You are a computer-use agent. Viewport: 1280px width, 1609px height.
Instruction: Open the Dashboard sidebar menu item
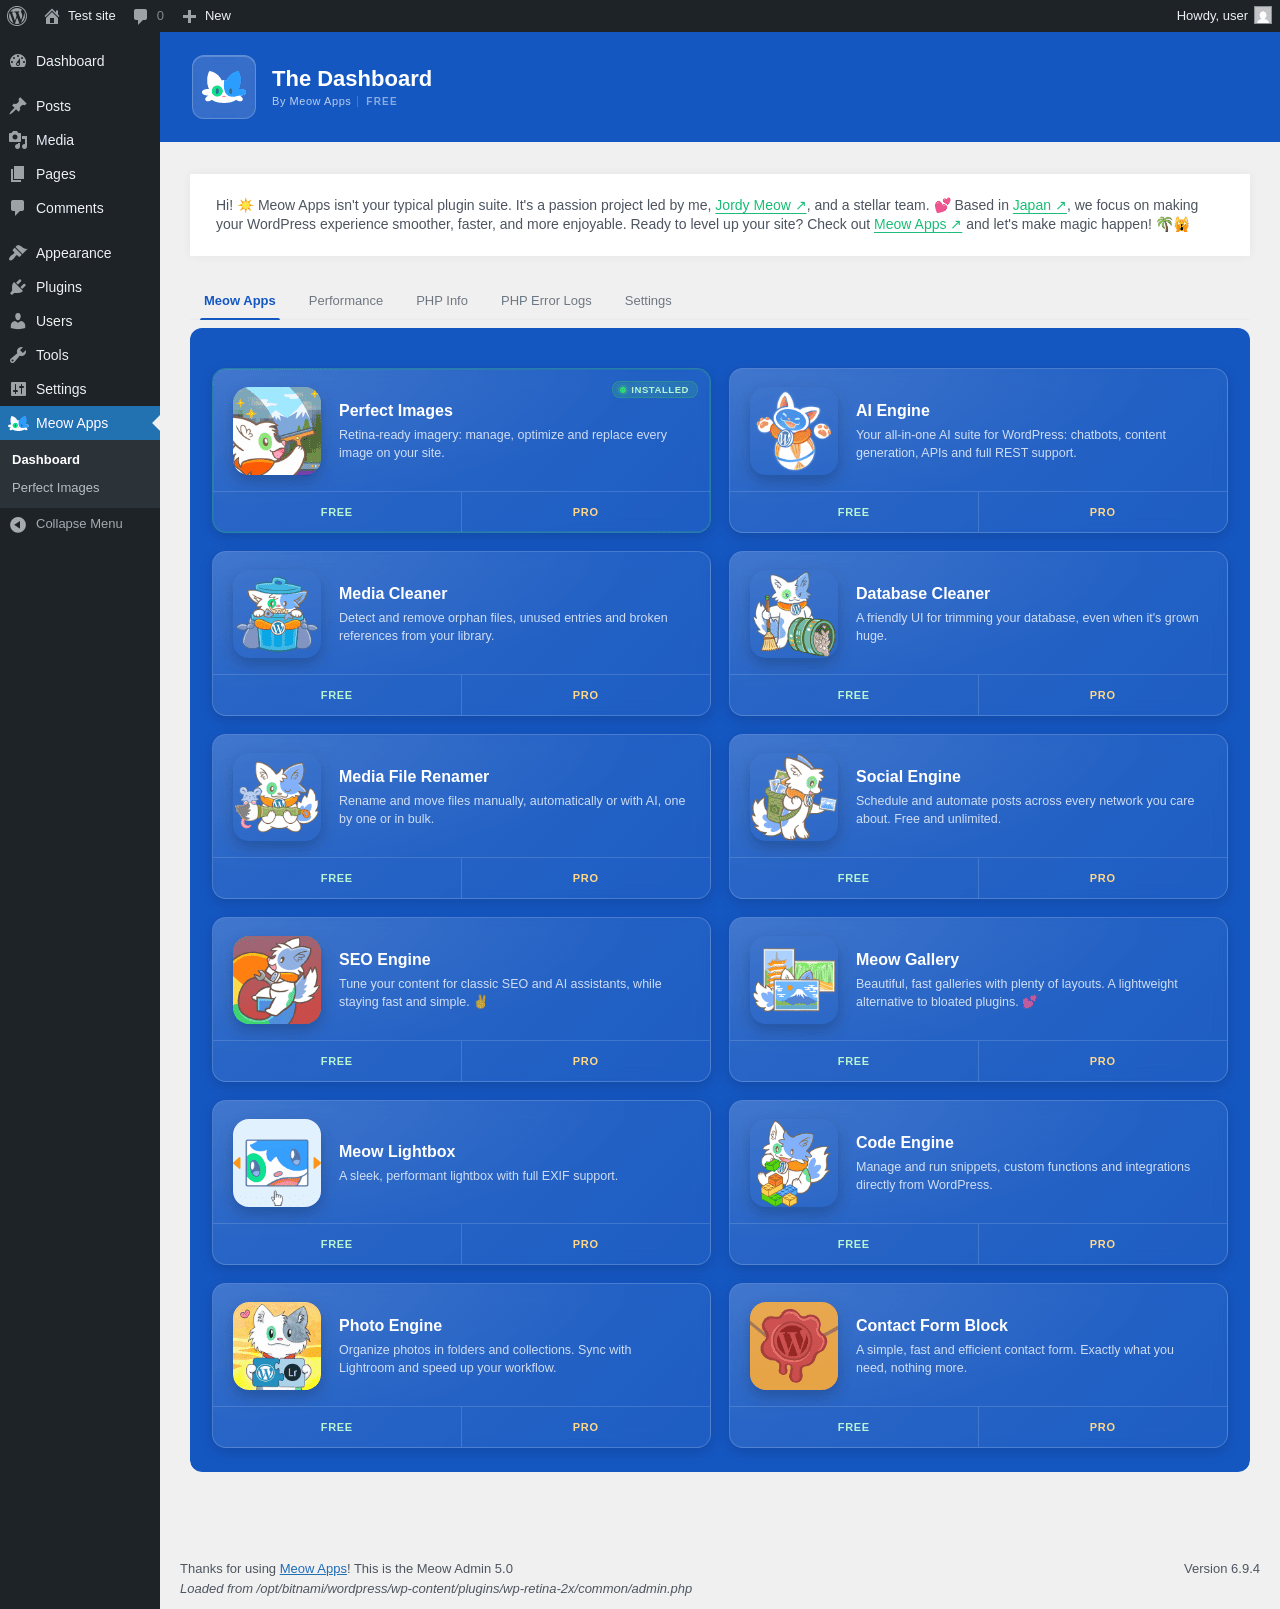click(x=80, y=61)
